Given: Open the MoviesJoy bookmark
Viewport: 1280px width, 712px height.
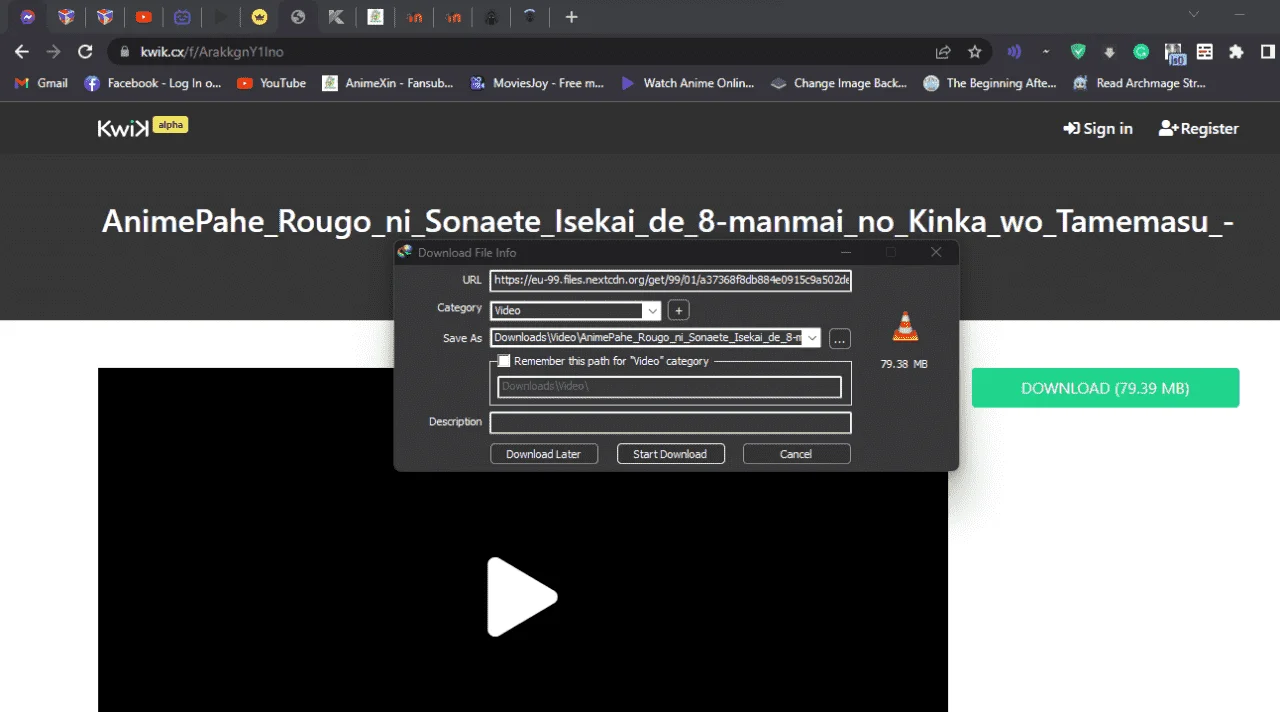Looking at the screenshot, I should point(538,83).
